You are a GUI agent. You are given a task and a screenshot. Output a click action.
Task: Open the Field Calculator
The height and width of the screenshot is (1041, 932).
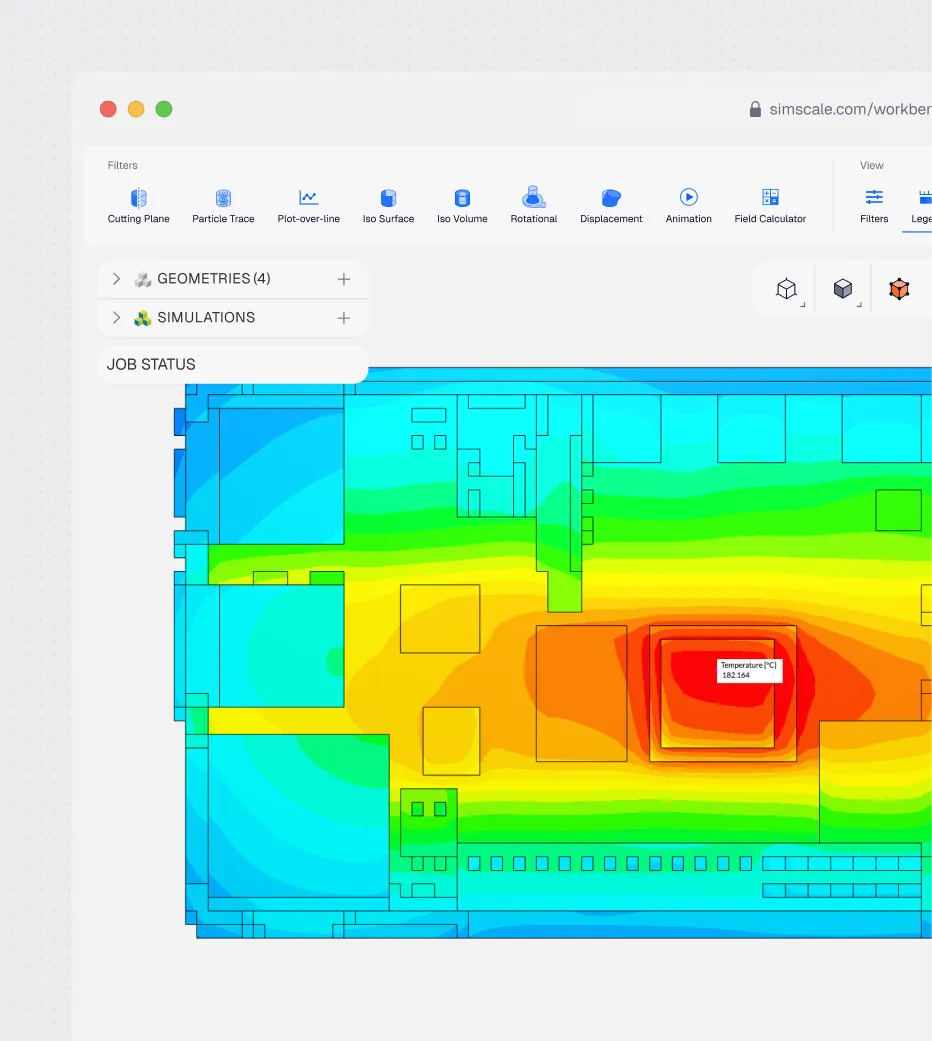click(x=770, y=206)
